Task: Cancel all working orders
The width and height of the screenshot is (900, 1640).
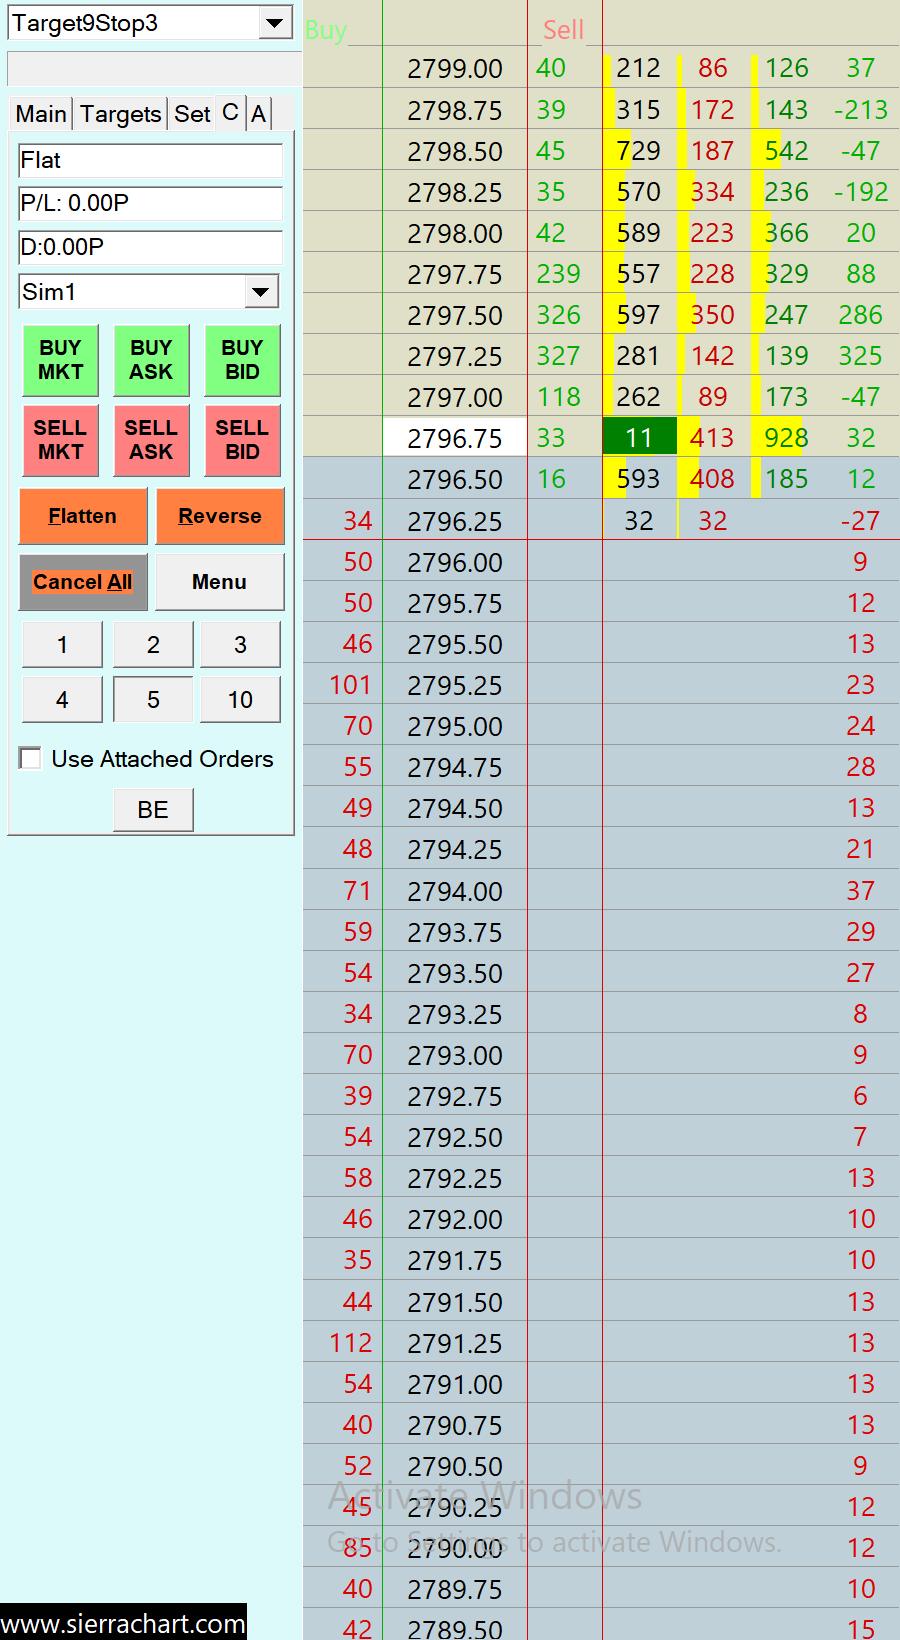Action: tap(83, 582)
